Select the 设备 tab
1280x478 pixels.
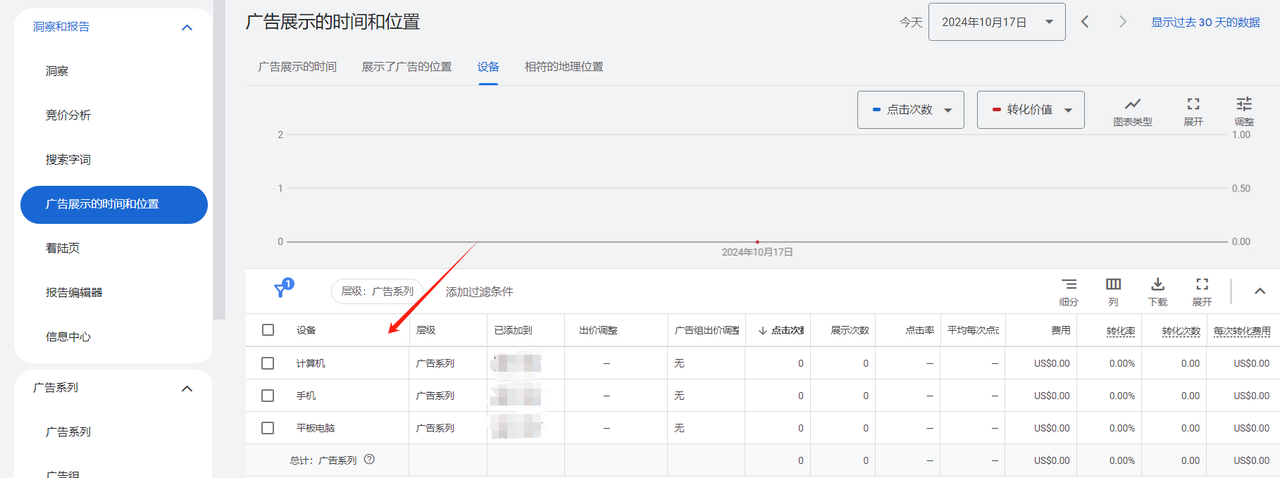pyautogui.click(x=488, y=67)
